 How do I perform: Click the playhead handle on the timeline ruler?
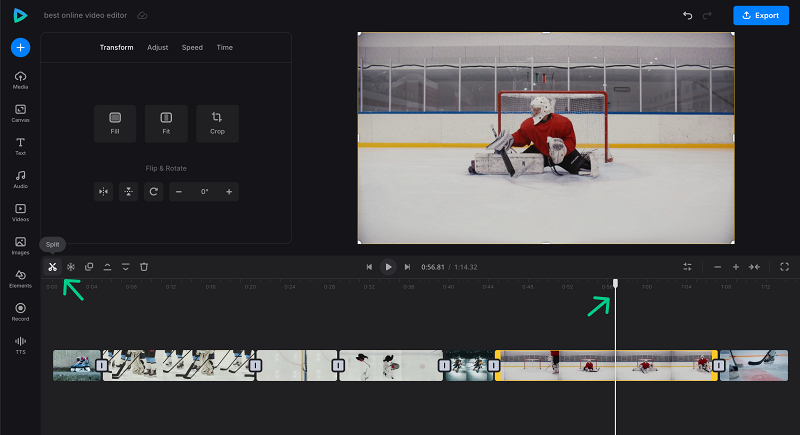tap(615, 283)
